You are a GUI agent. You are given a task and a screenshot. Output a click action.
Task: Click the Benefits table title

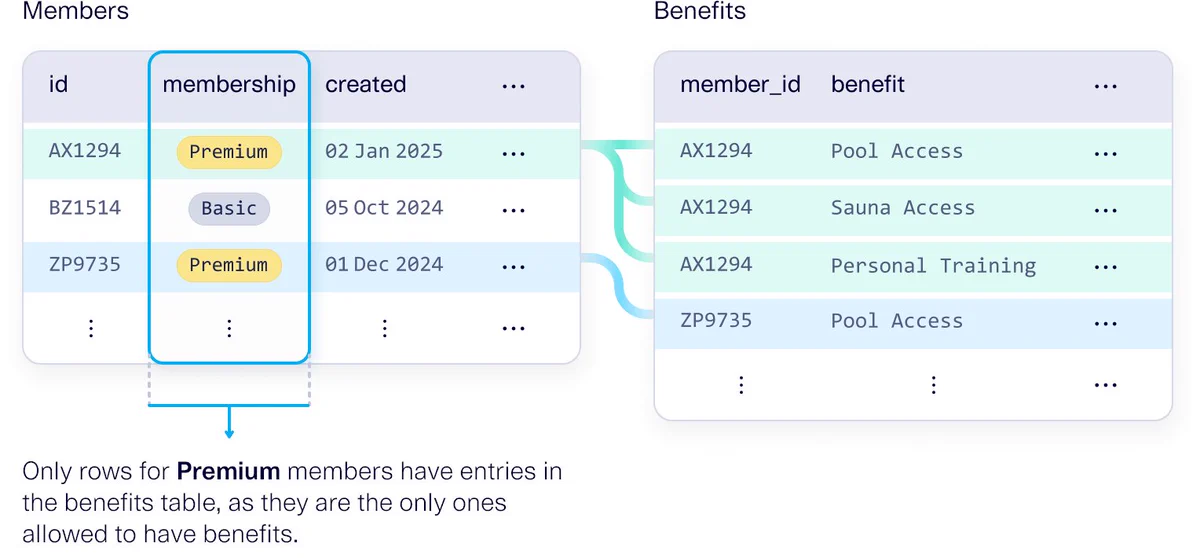pyautogui.click(x=700, y=12)
